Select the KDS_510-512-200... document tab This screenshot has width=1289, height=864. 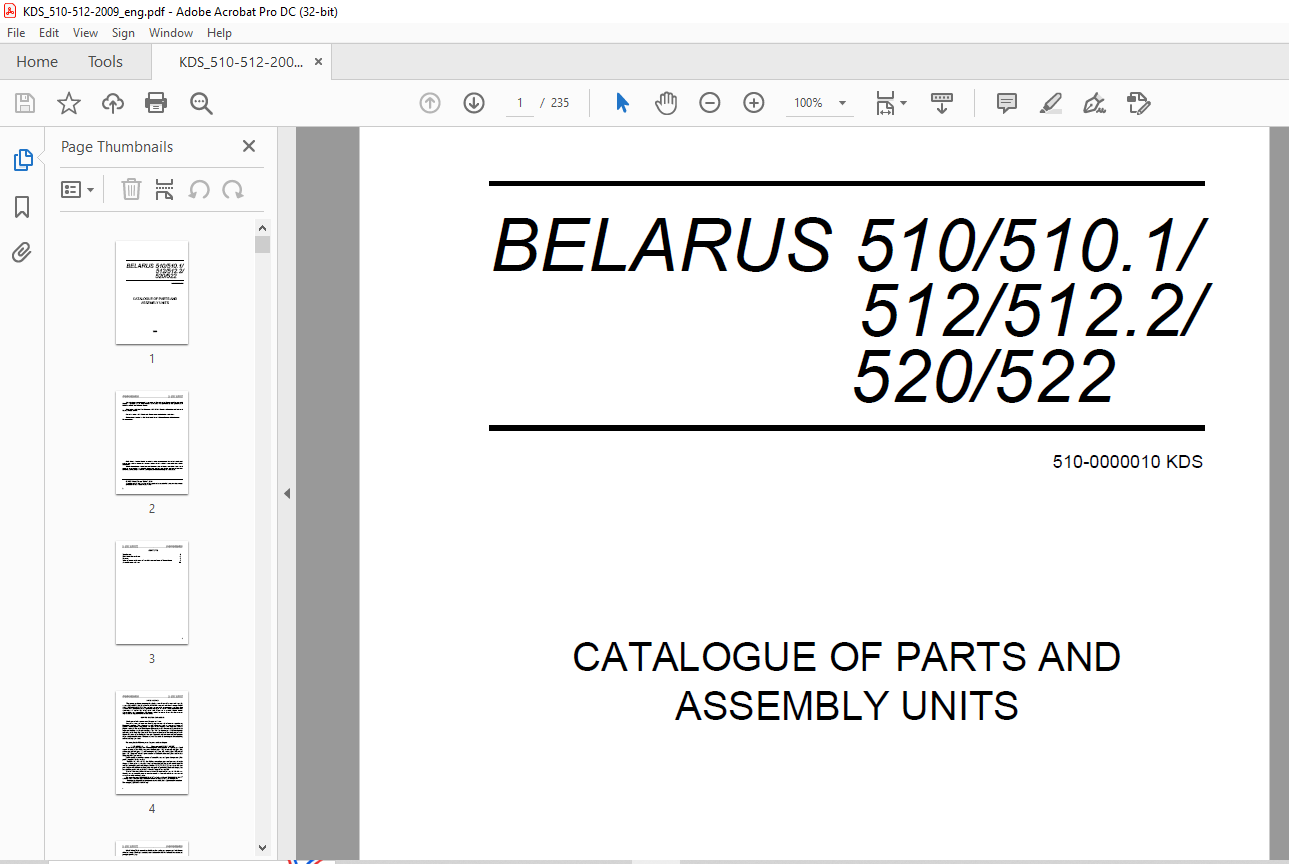tap(241, 62)
